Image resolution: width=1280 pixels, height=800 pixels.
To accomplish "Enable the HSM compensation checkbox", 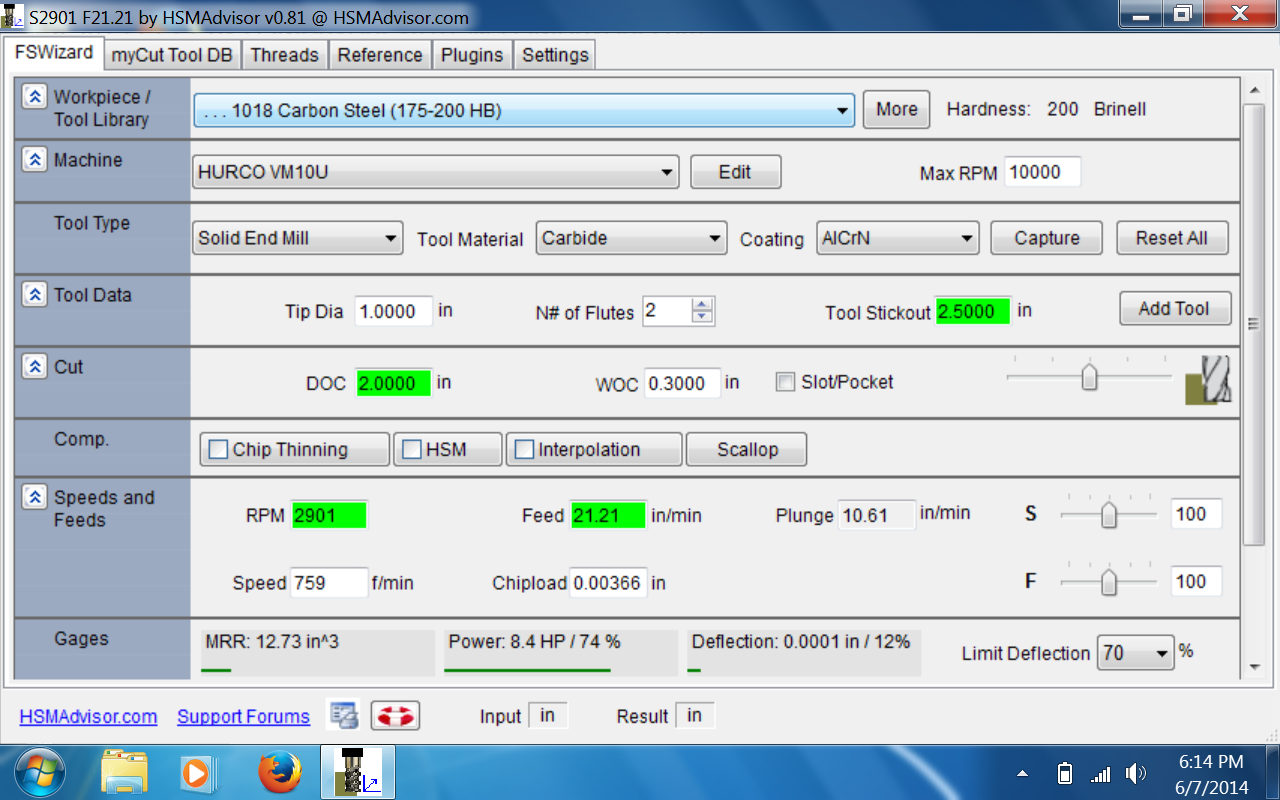I will [411, 450].
